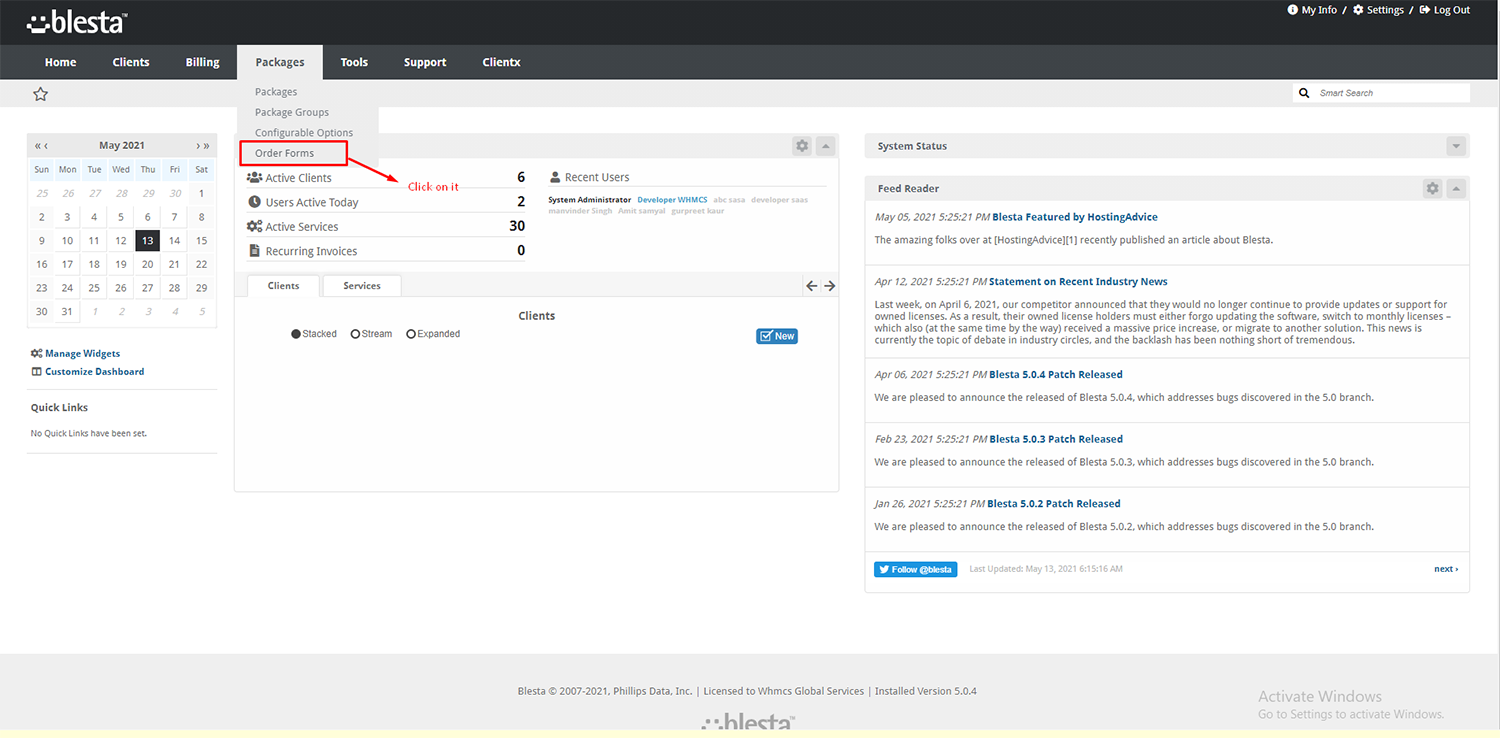Go to previous month in calendar

pyautogui.click(x=46, y=145)
